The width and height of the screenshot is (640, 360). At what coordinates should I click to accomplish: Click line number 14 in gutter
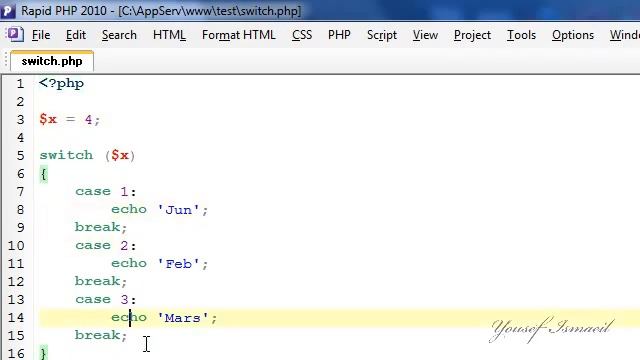click(x=16, y=317)
